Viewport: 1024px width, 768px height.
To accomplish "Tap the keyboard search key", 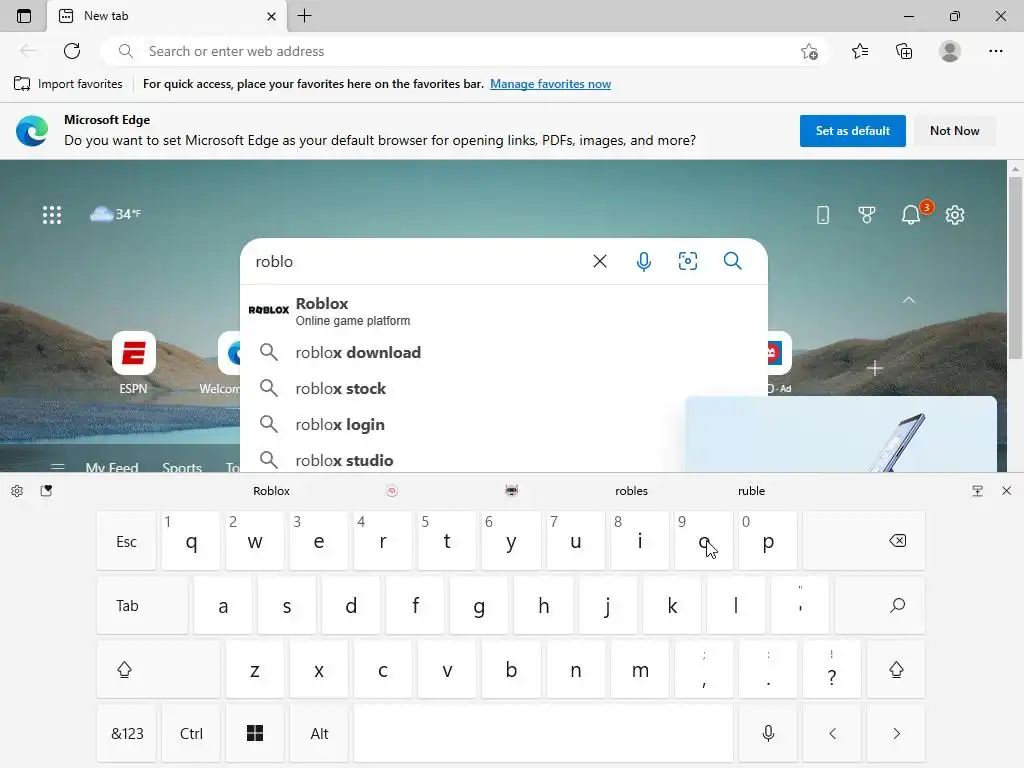I will click(x=880, y=605).
